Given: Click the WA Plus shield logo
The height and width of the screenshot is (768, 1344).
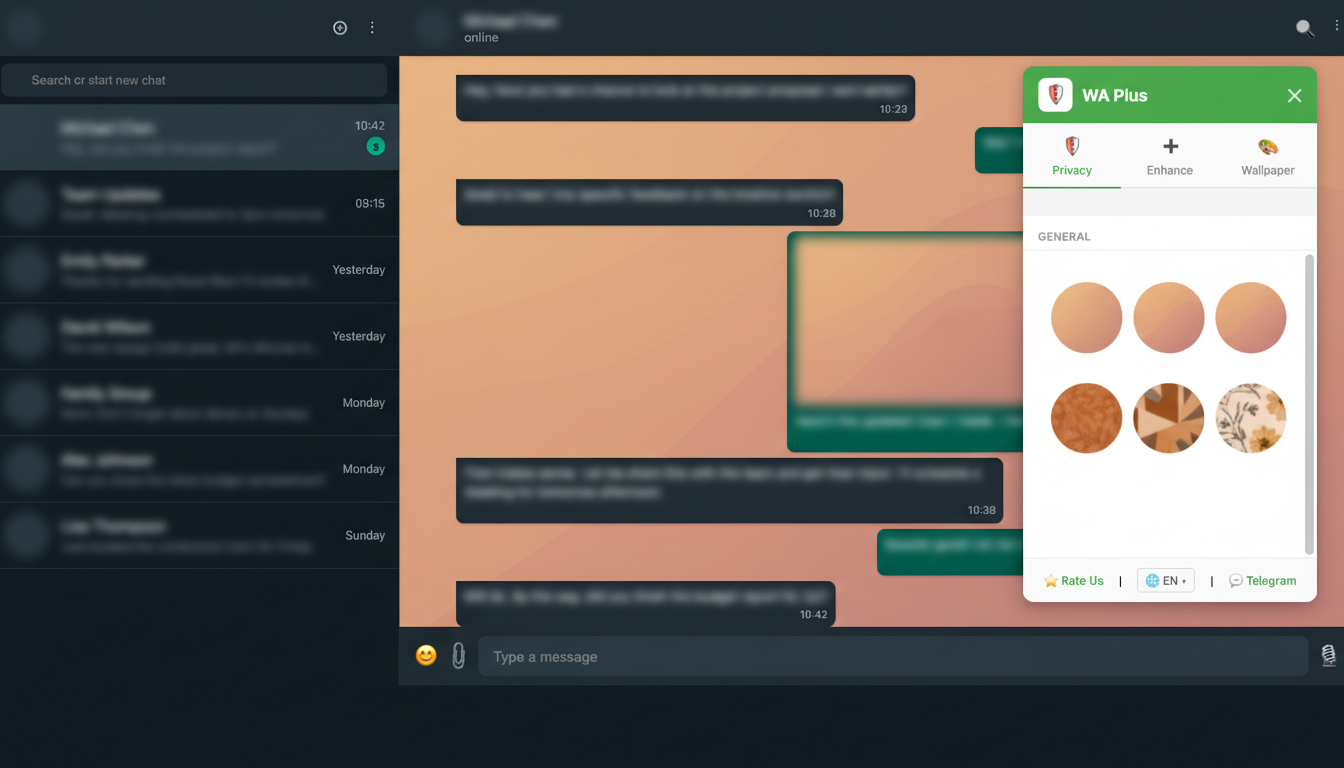Looking at the screenshot, I should pyautogui.click(x=1053, y=95).
